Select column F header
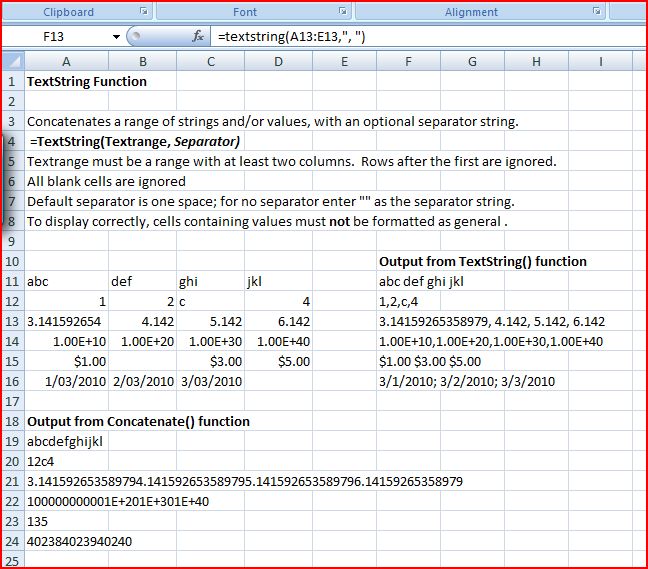 click(x=409, y=62)
